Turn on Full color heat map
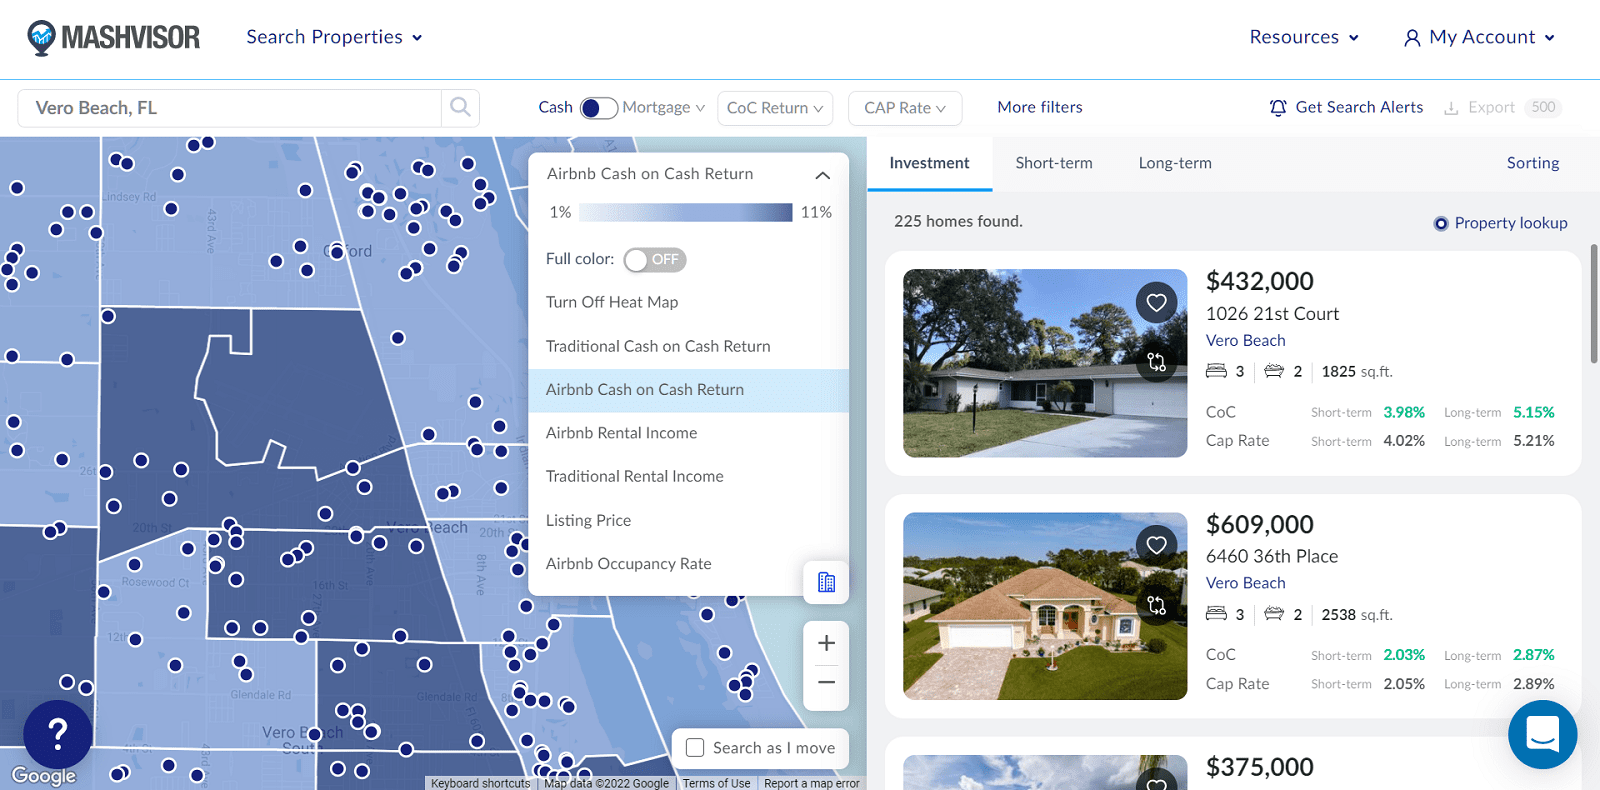Screen dimensions: 1600x790 coord(654,260)
